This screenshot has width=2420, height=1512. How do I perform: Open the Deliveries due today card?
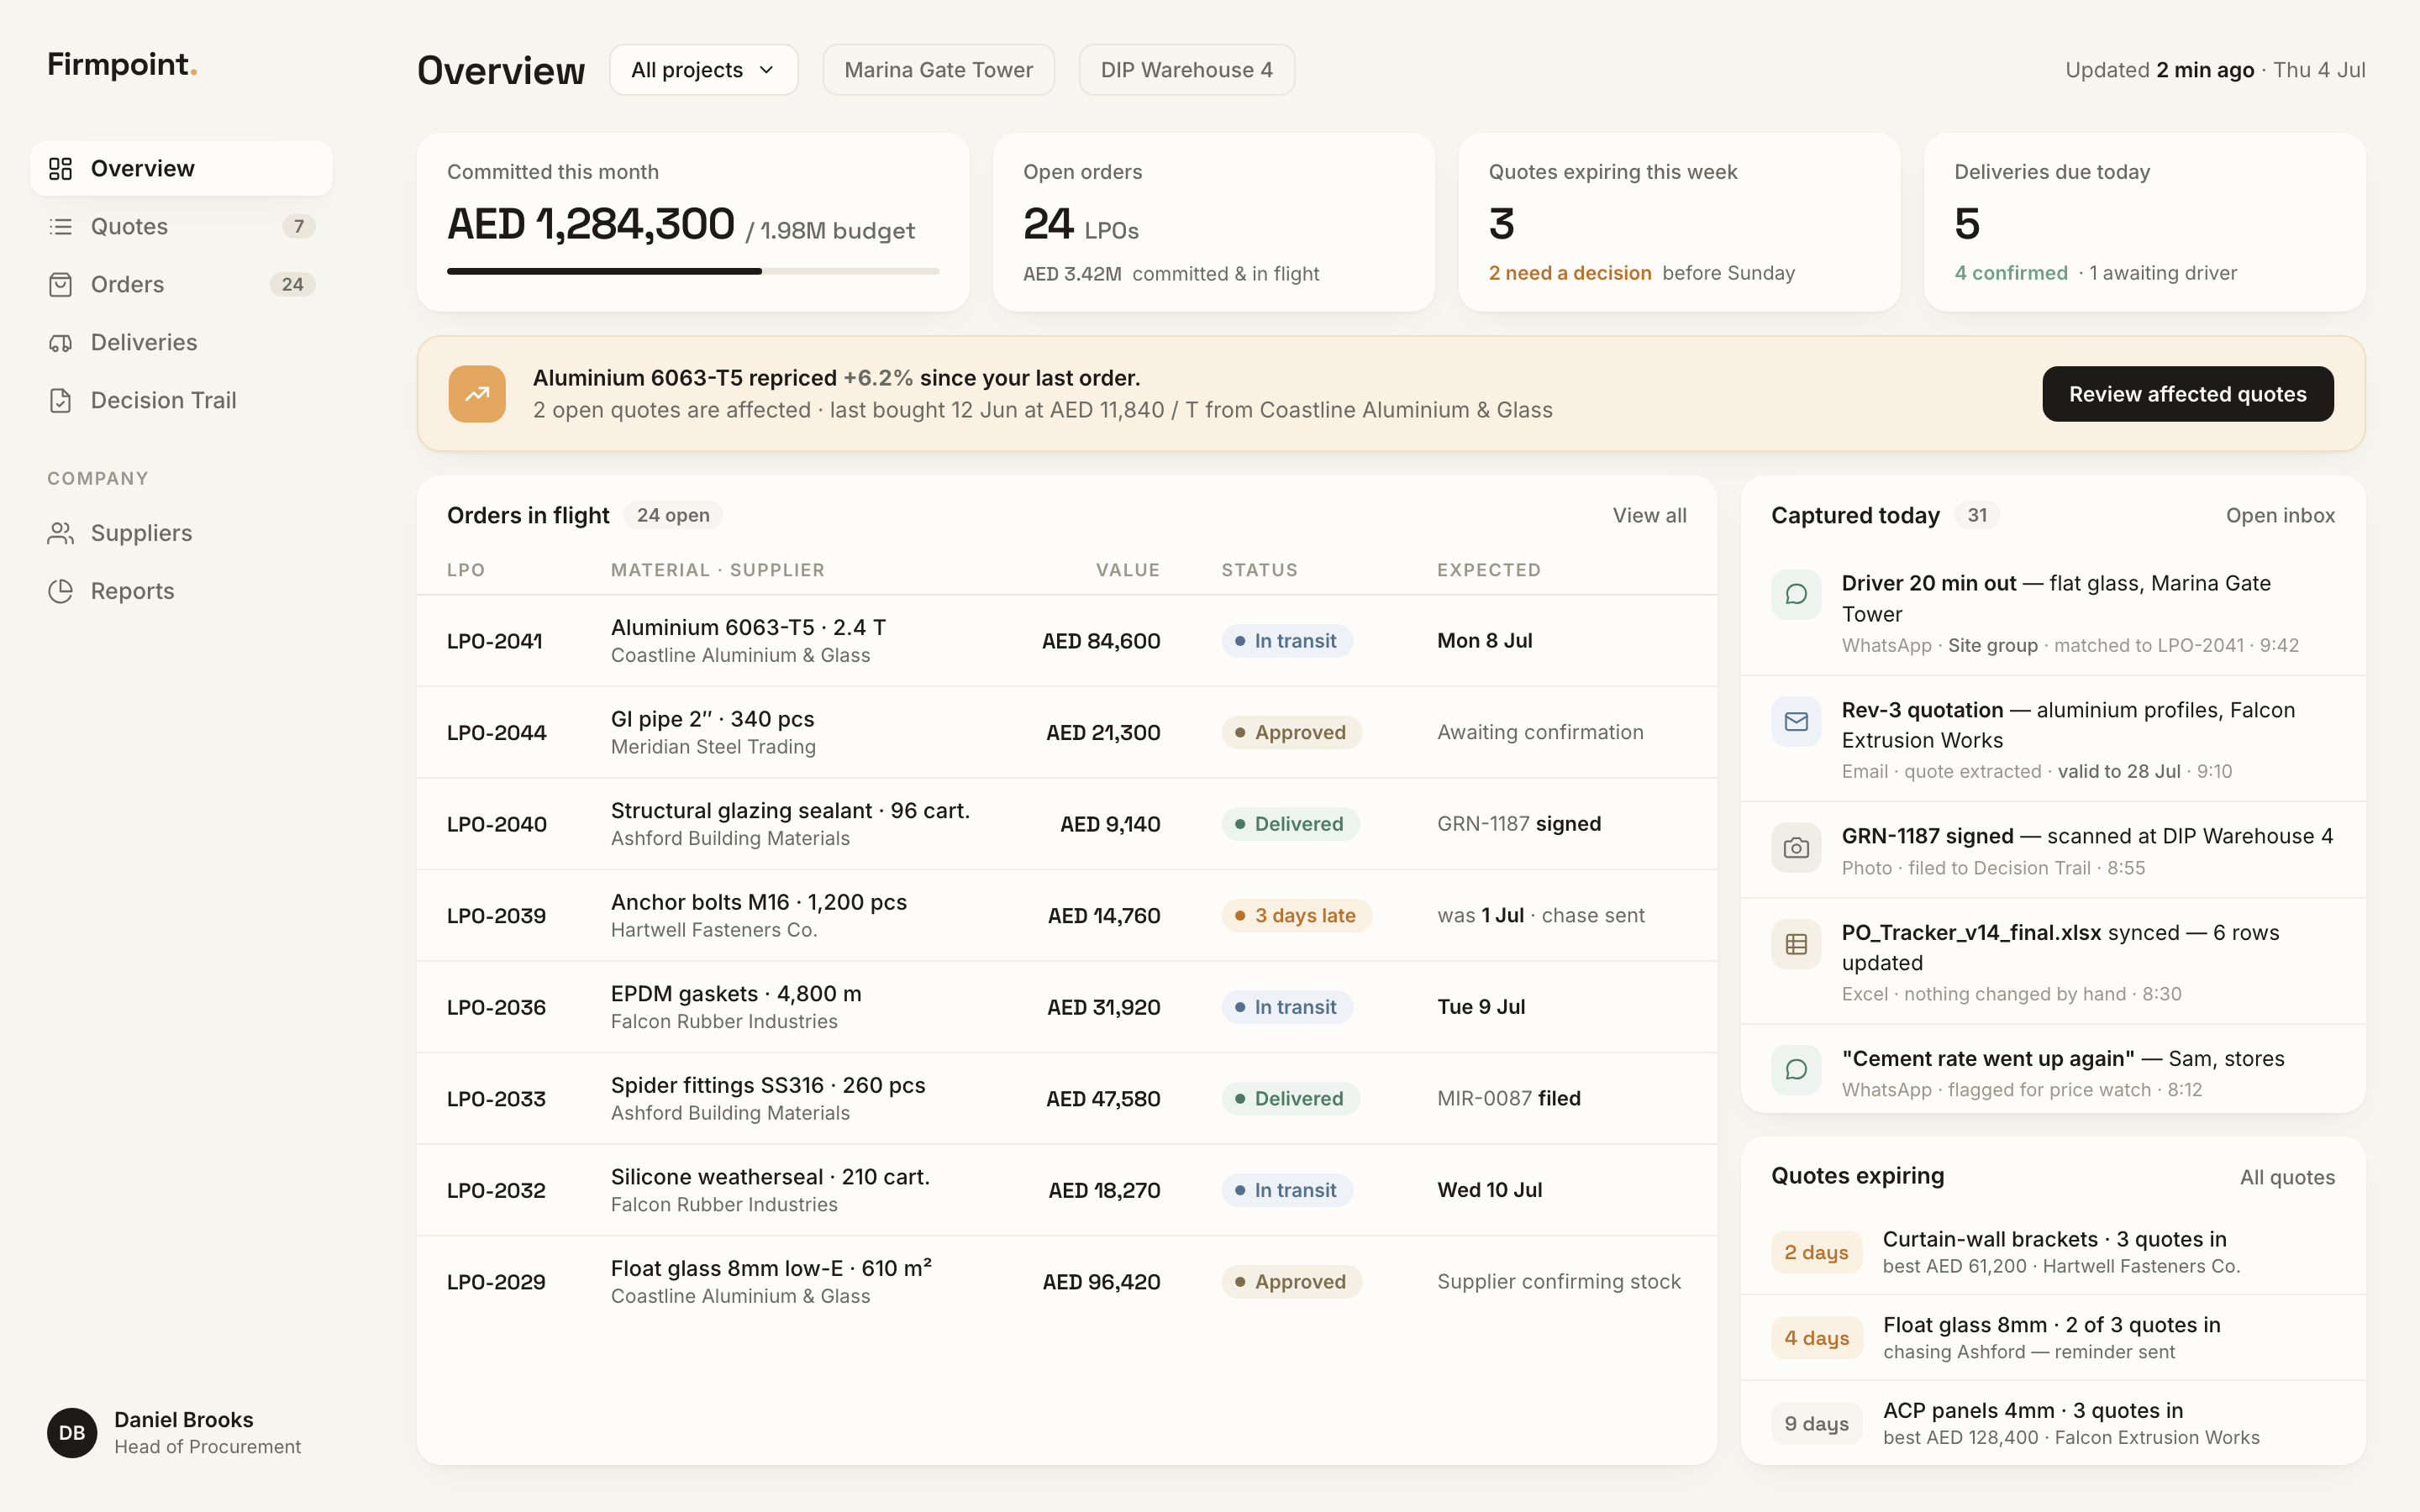[2145, 222]
